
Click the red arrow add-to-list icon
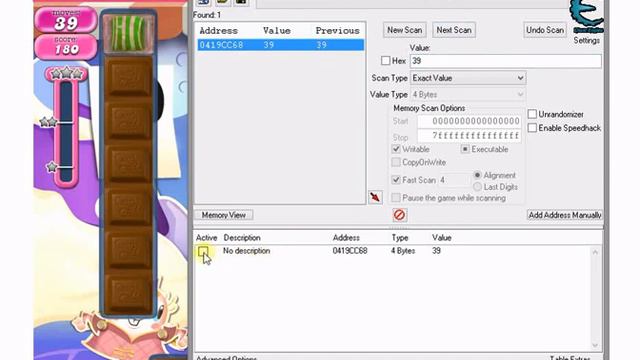[x=376, y=197]
